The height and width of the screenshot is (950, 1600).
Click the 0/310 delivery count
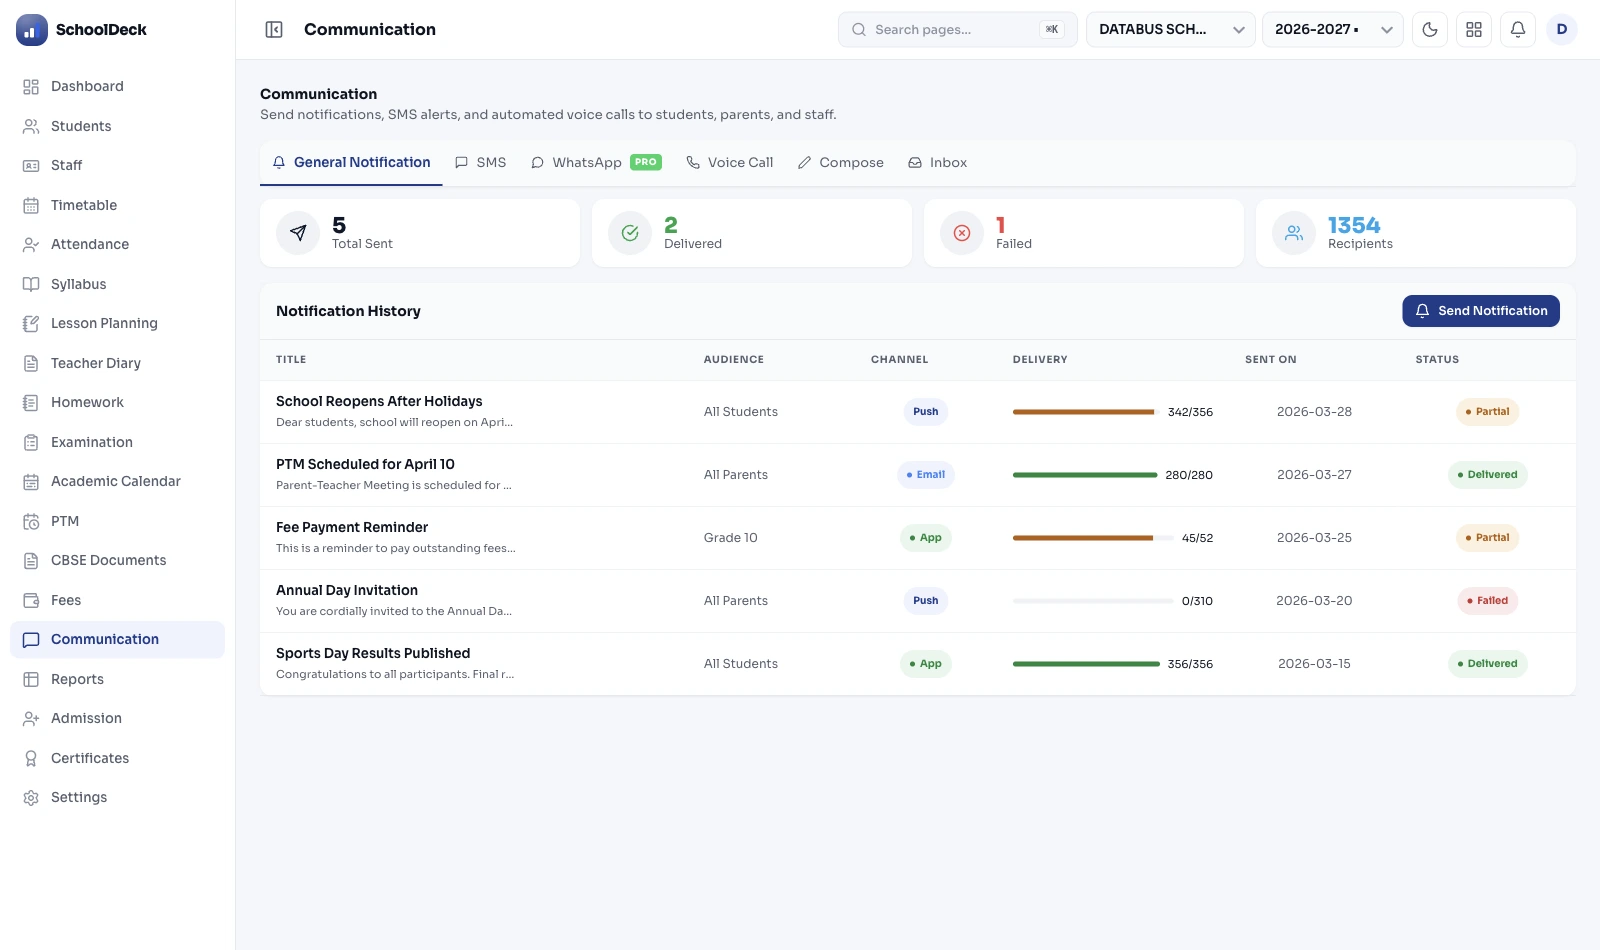pyautogui.click(x=1197, y=601)
